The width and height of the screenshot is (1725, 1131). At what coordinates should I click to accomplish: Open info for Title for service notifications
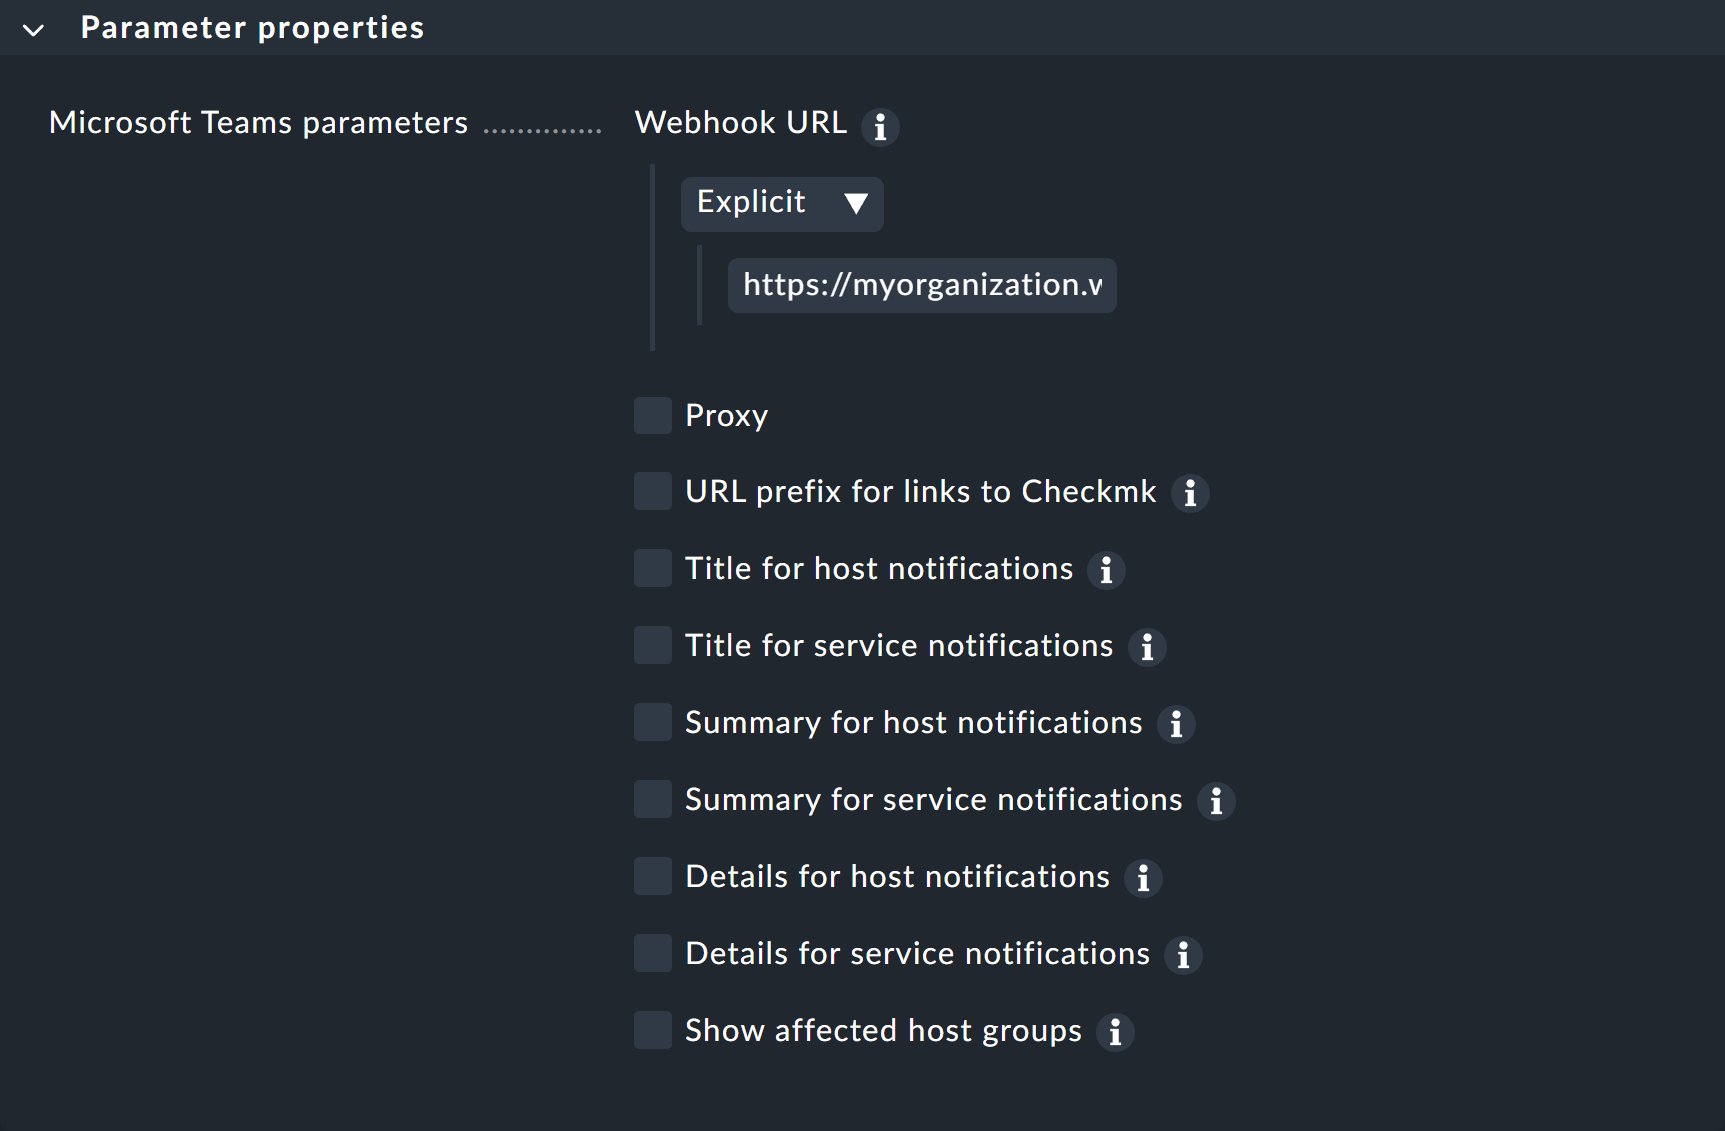[1148, 647]
